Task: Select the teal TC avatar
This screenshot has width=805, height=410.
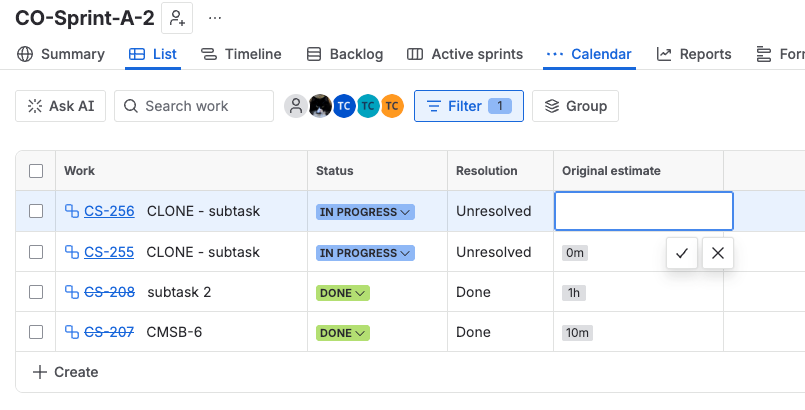Action: coord(368,106)
